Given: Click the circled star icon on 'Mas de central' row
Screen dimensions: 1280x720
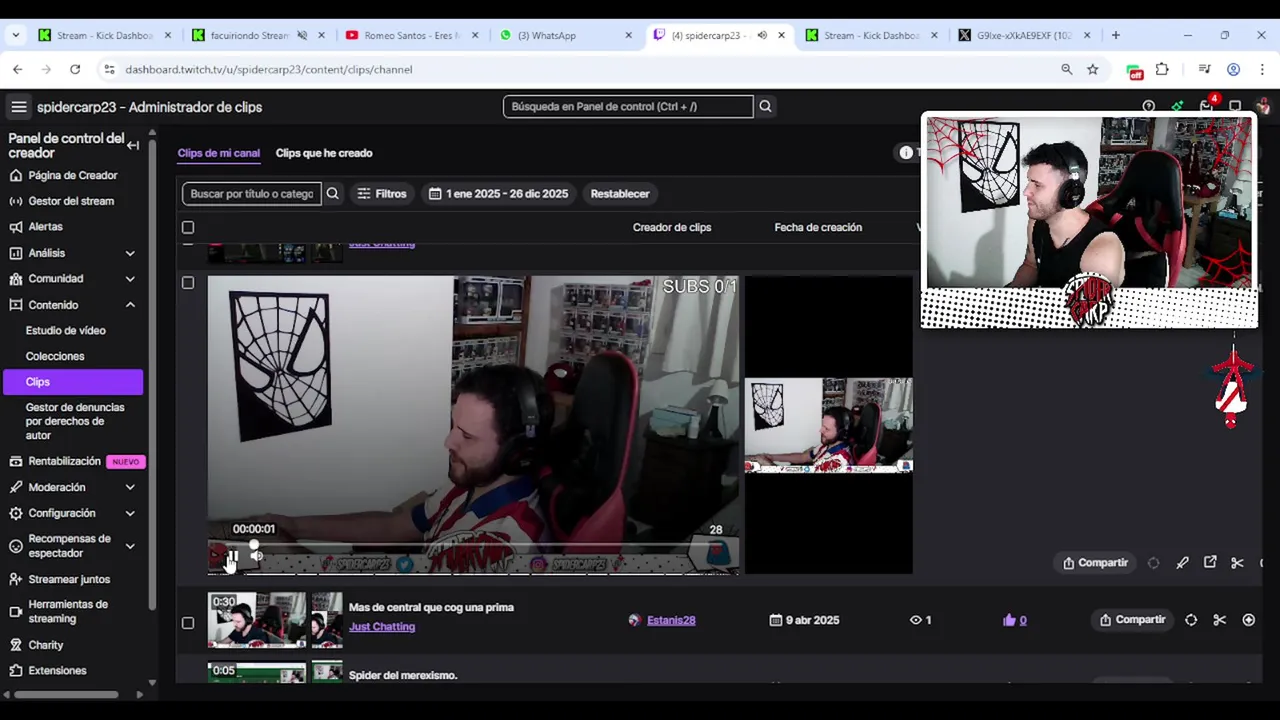Looking at the screenshot, I should (1248, 620).
